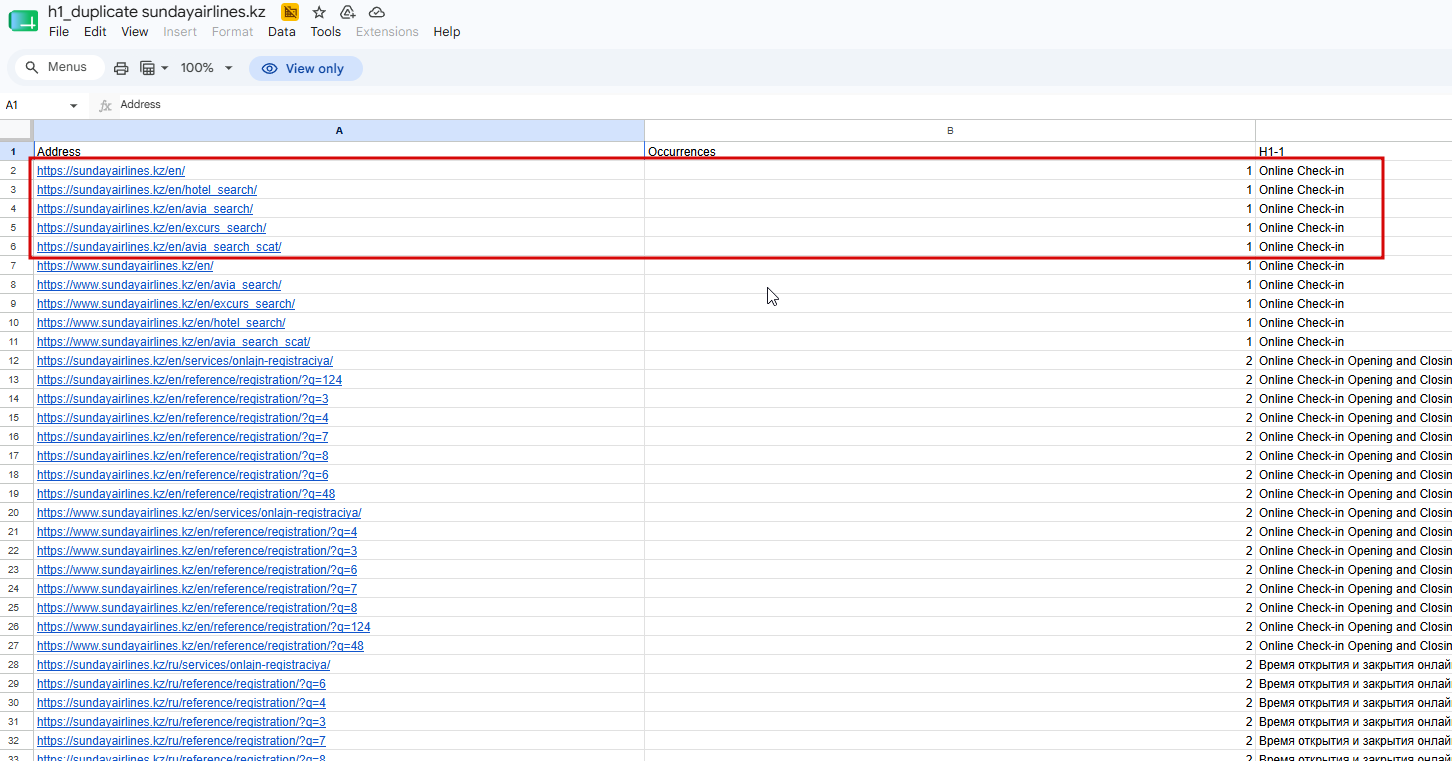1452x761 pixels.
Task: Add a shortcut to Drive
Action: [348, 12]
